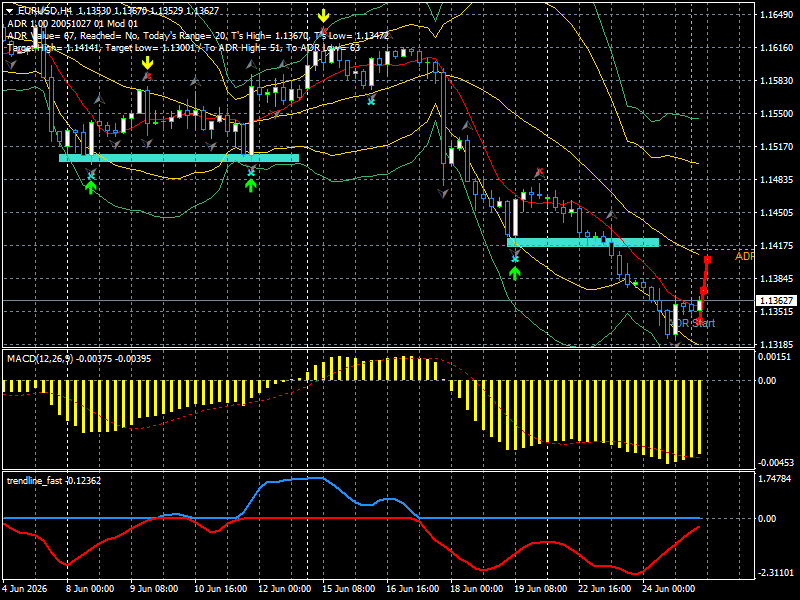Click the small triangle beside the EURUSD,H4 title
The height and width of the screenshot is (600, 800).
[x=10, y=10]
